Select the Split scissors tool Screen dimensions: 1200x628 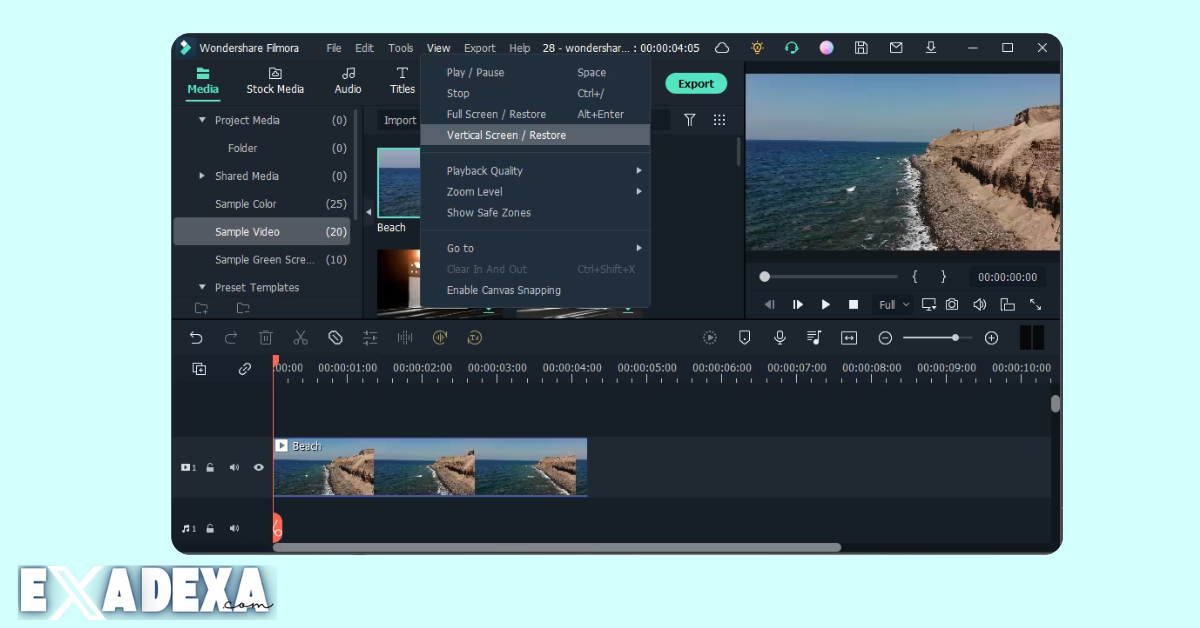click(300, 338)
